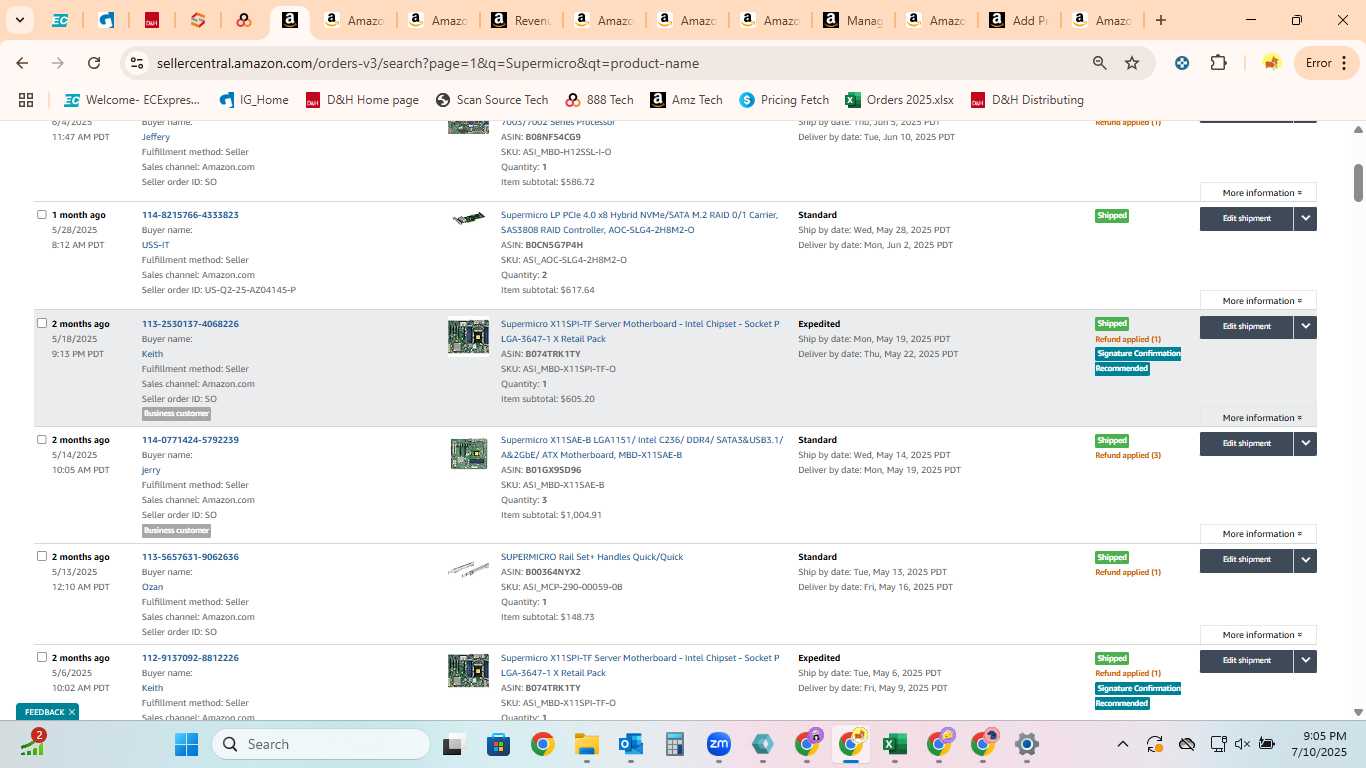The height and width of the screenshot is (768, 1366).
Task: Open Pricing Fetch bookmark
Action: tap(784, 100)
